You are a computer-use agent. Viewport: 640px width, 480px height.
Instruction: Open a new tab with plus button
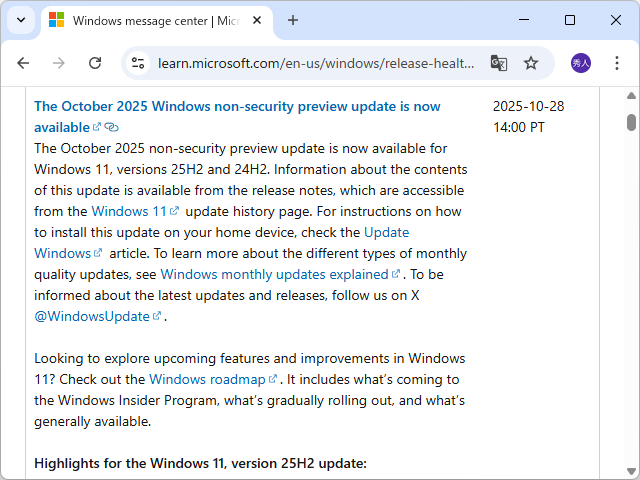(x=293, y=20)
